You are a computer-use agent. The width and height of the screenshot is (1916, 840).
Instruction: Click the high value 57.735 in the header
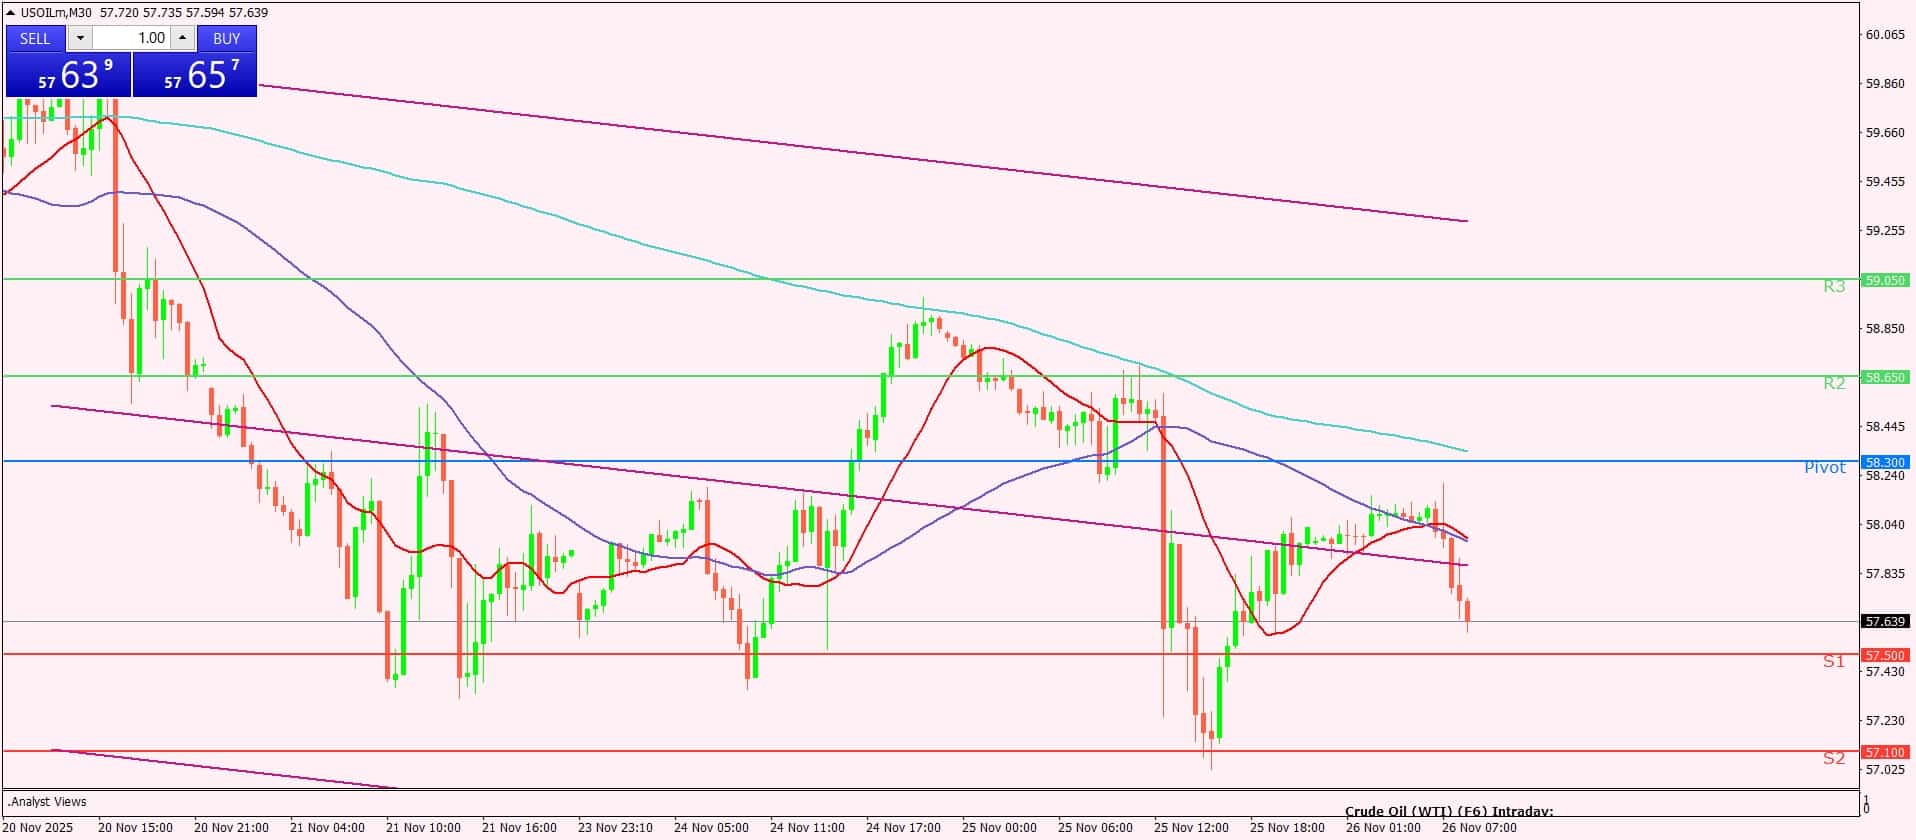pyautogui.click(x=162, y=12)
